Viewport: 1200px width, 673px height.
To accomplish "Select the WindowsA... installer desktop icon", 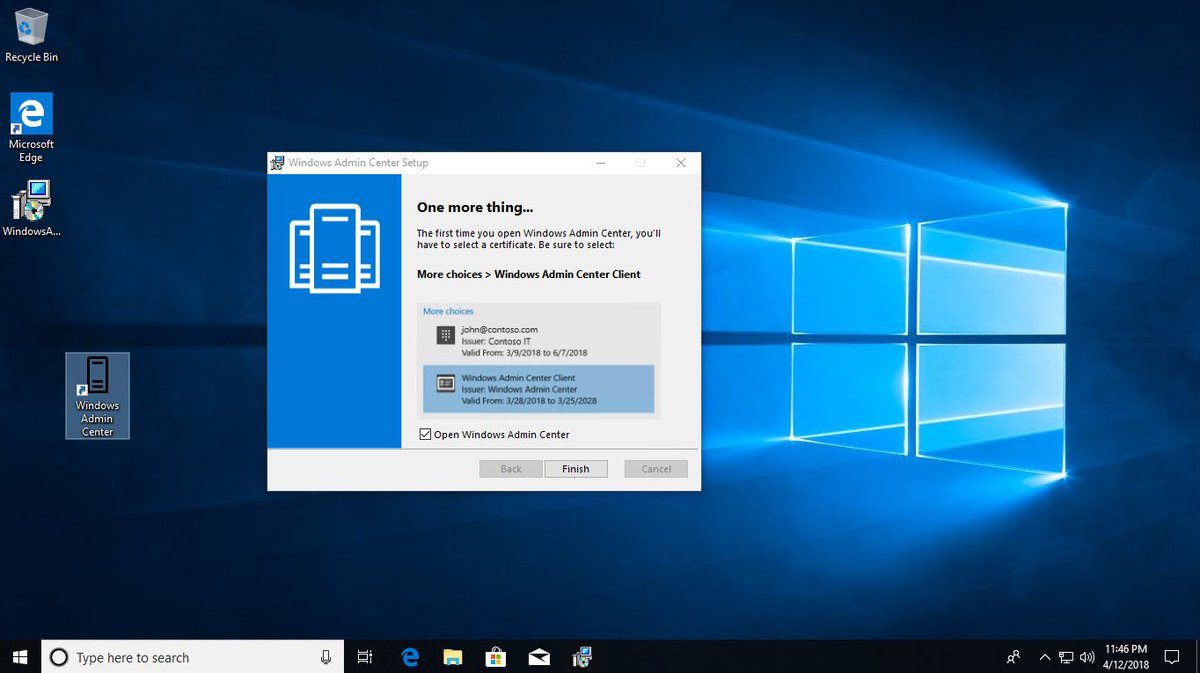I will coord(31,209).
